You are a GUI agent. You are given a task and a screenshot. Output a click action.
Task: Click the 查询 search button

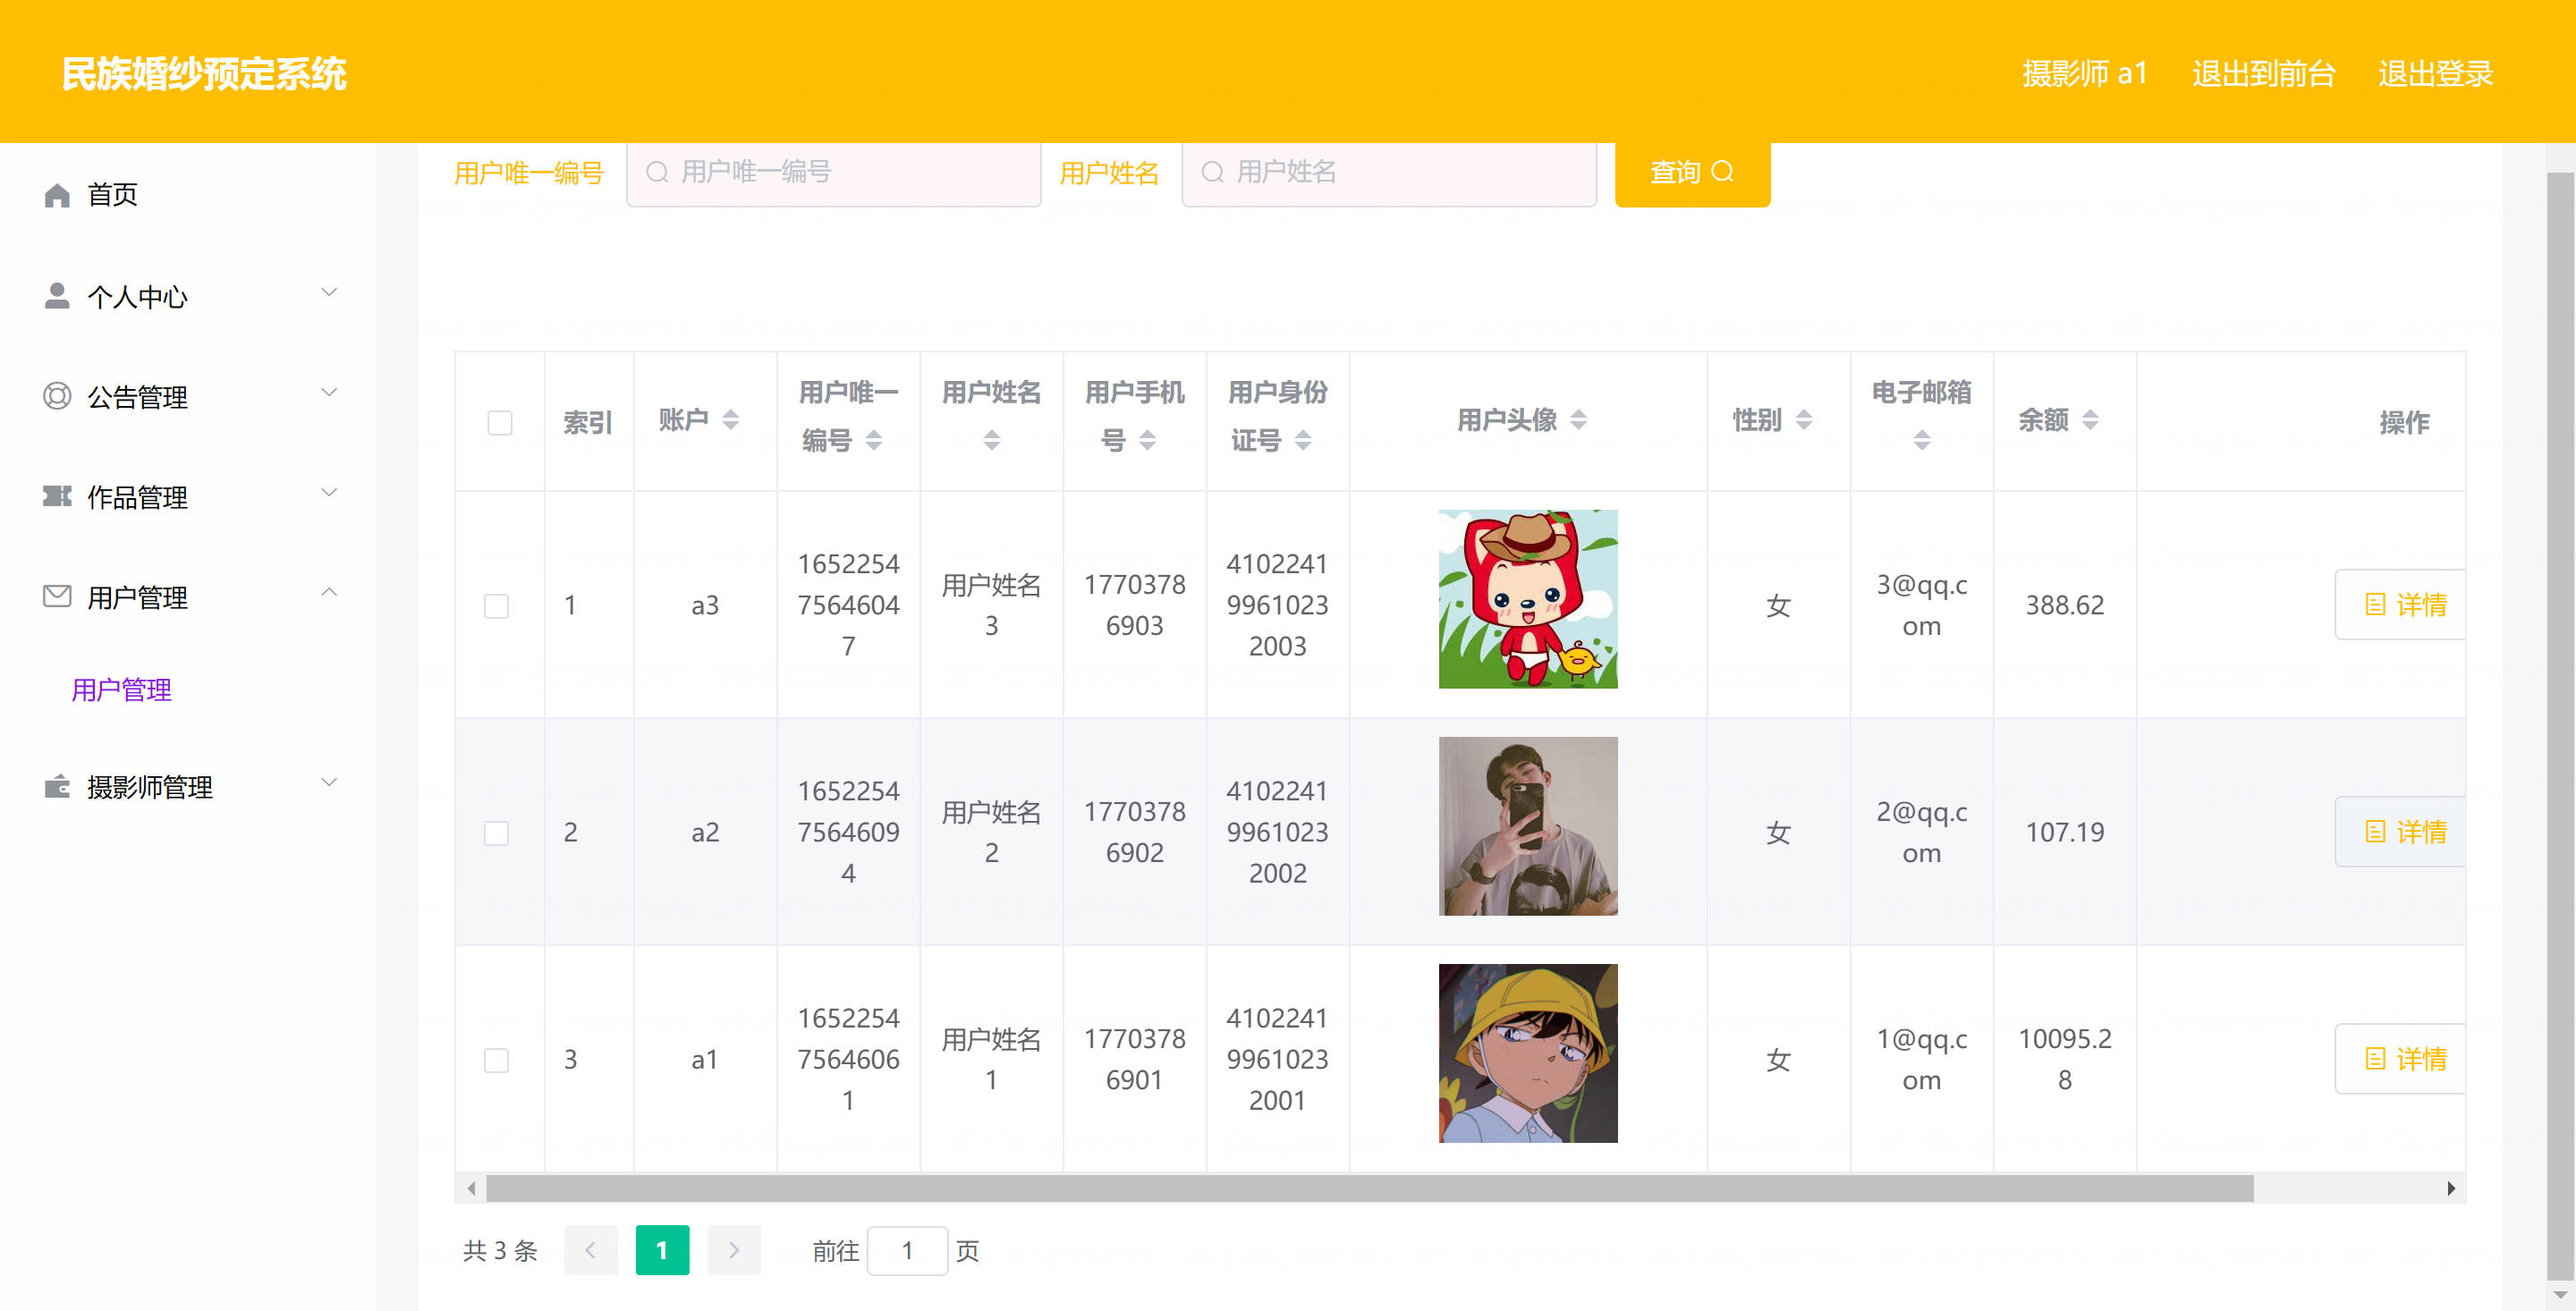[x=1692, y=172]
